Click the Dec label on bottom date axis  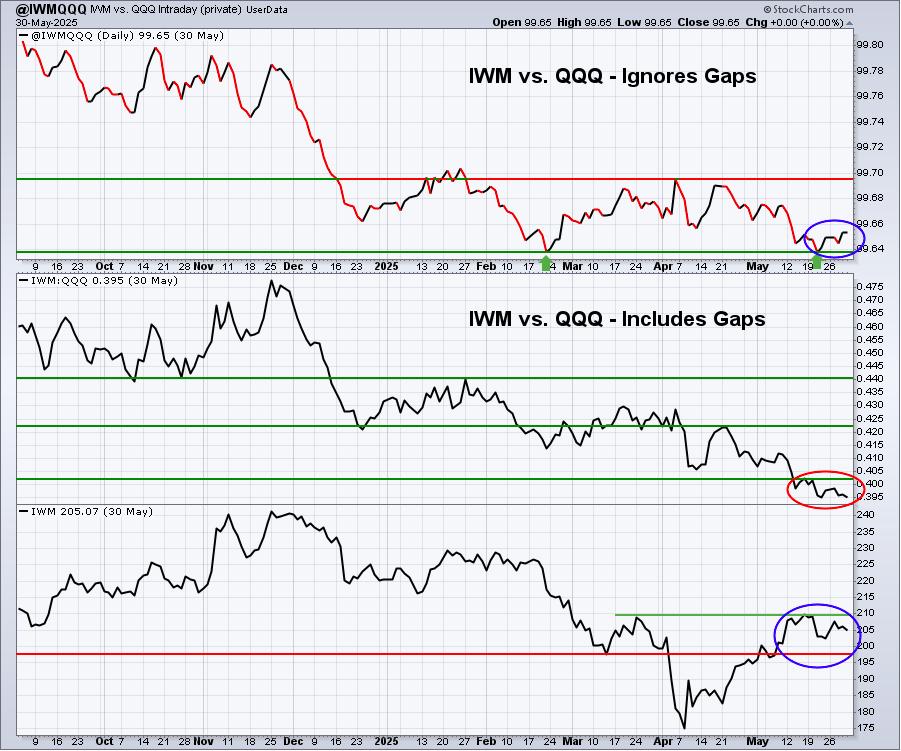click(293, 741)
